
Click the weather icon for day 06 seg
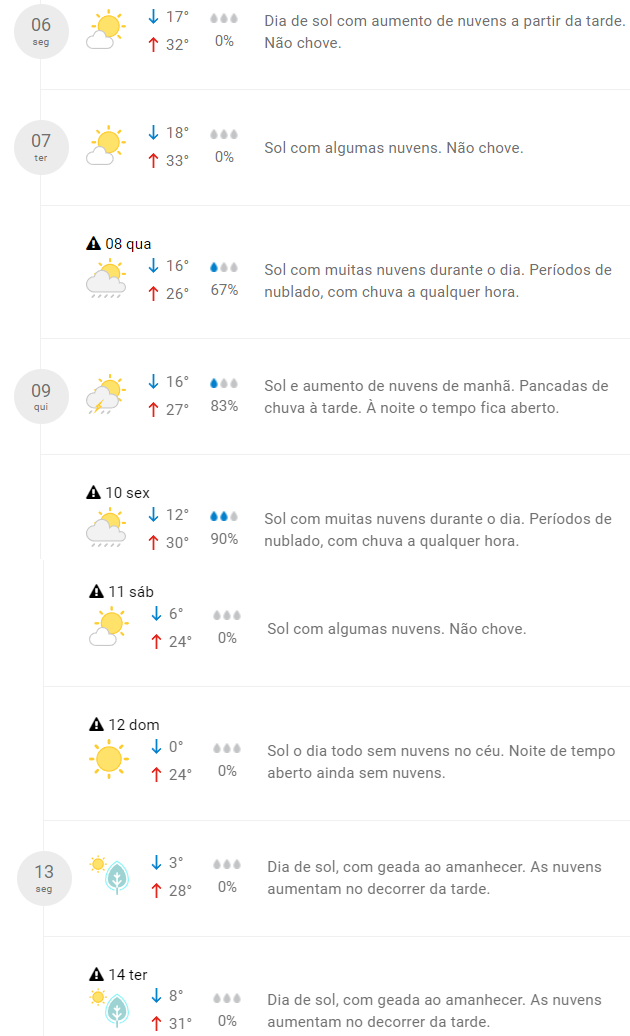tap(105, 30)
